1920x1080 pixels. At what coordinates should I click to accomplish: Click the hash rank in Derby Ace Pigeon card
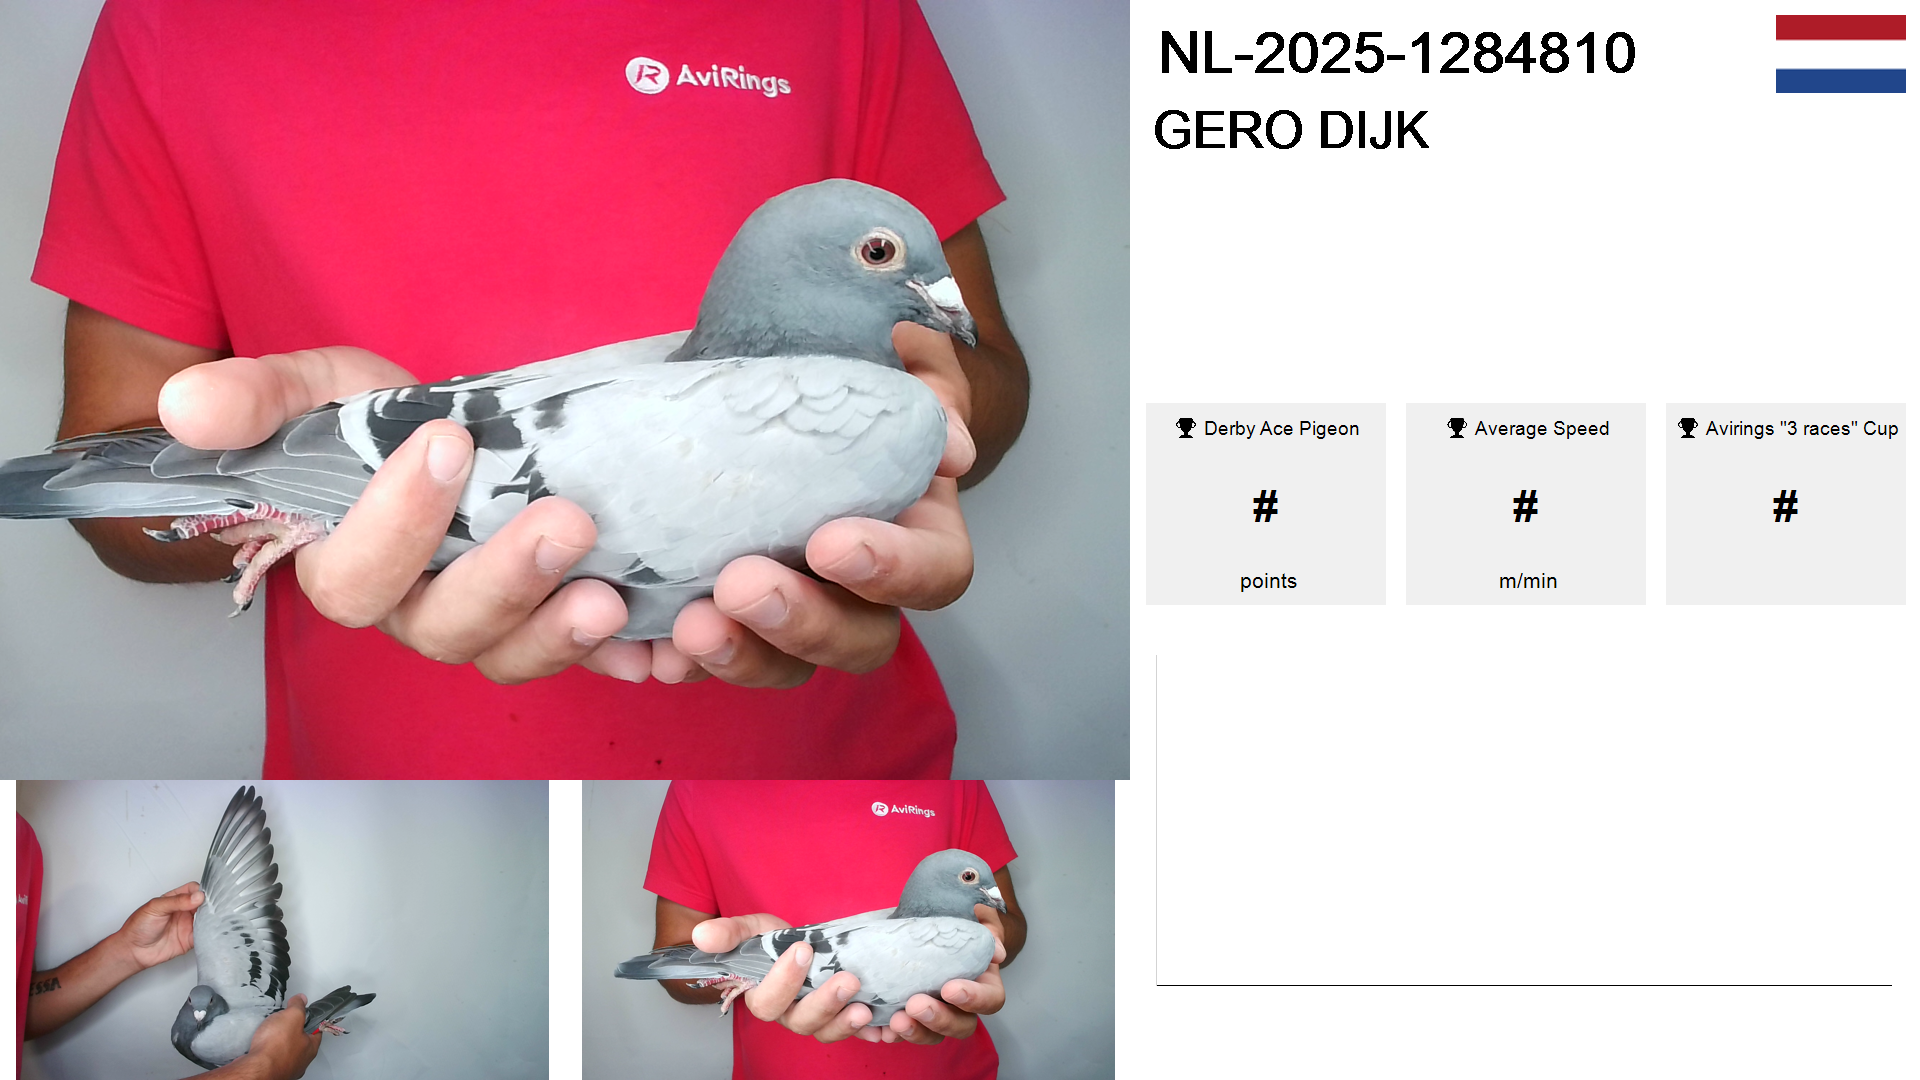coord(1265,506)
